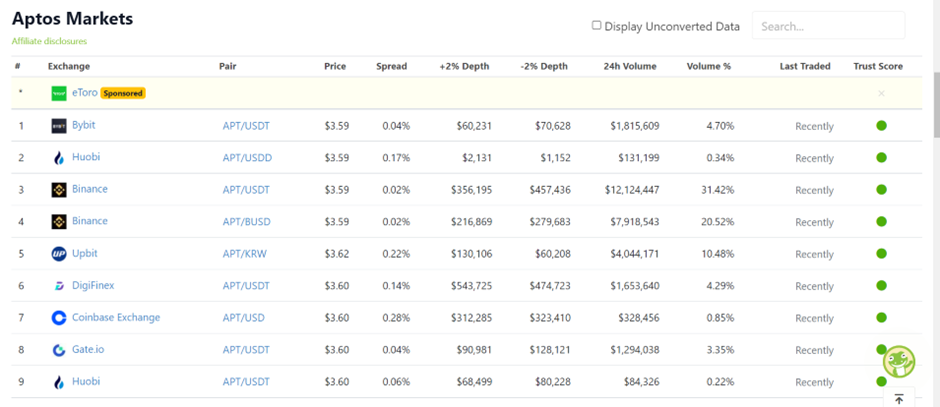Dismiss the eToro sponsored row with X
The image size is (940, 407).
point(881,94)
